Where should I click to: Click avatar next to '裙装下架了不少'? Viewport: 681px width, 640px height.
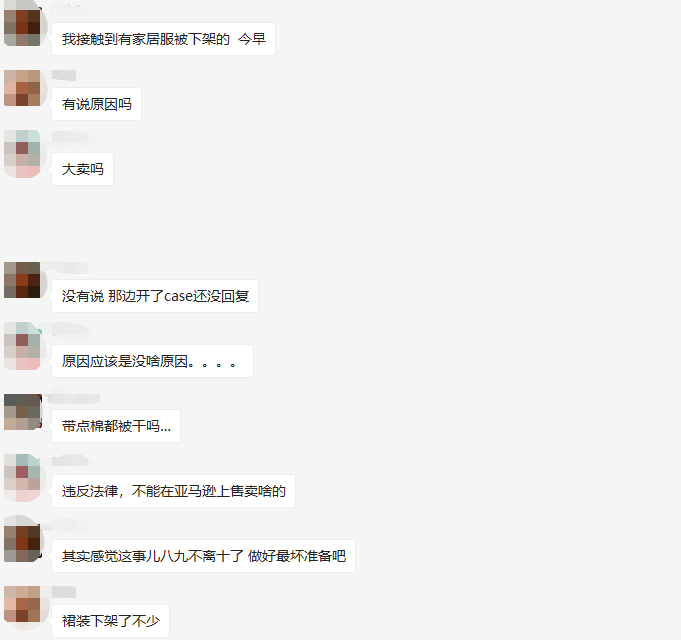click(24, 606)
